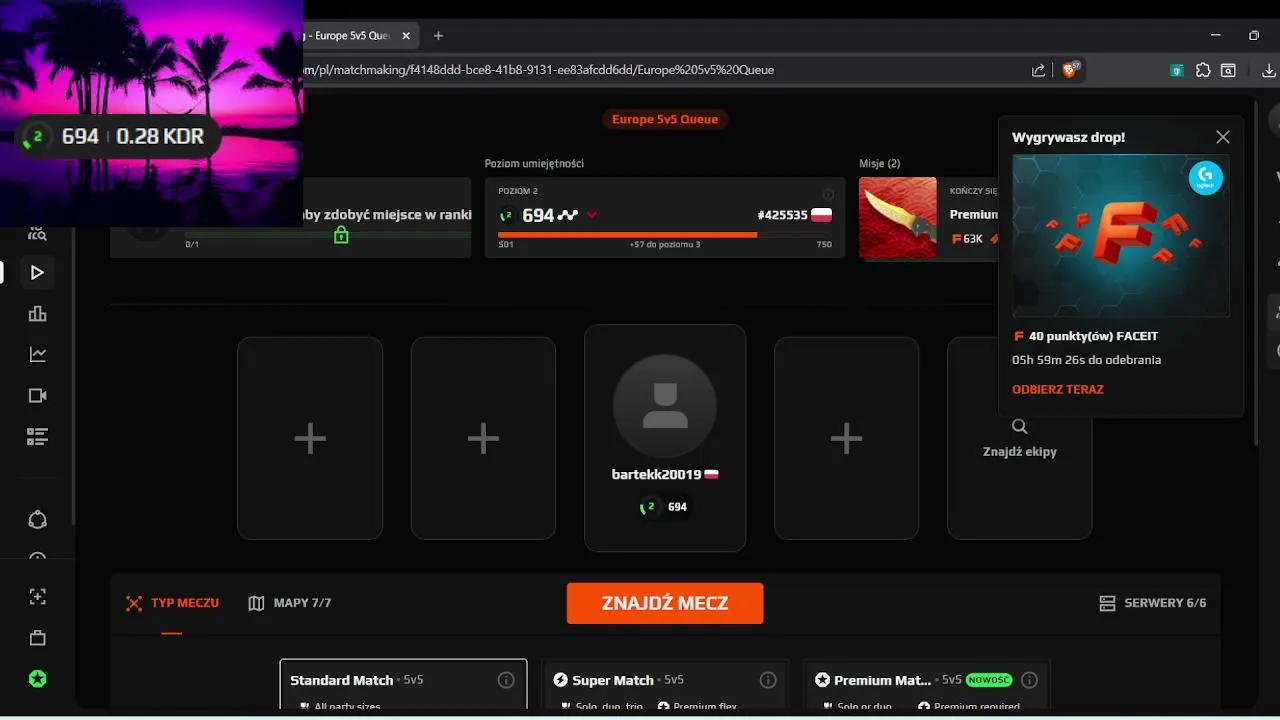Open the SERWERY 6/6 tab
This screenshot has width=1280, height=720.
click(x=1152, y=603)
